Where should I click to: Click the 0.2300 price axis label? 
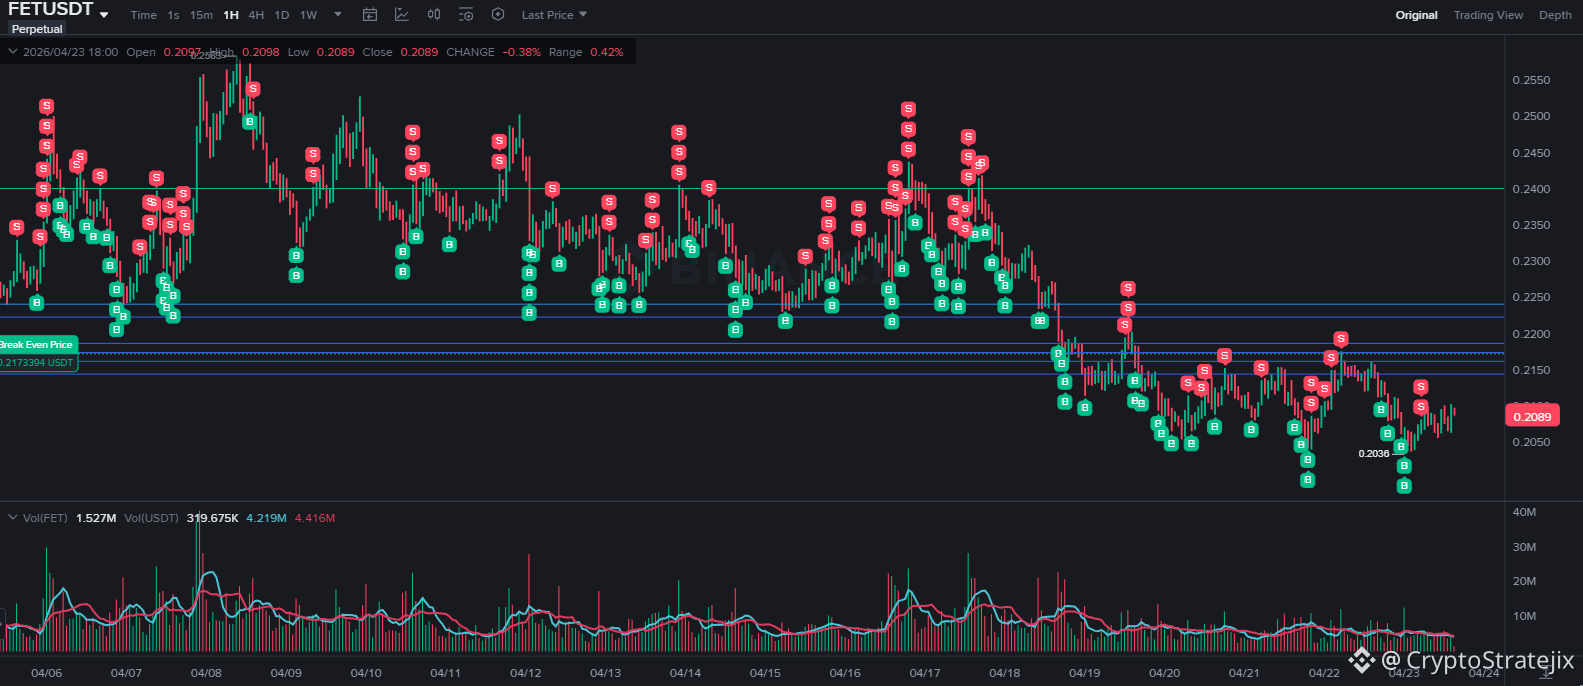click(x=1531, y=261)
